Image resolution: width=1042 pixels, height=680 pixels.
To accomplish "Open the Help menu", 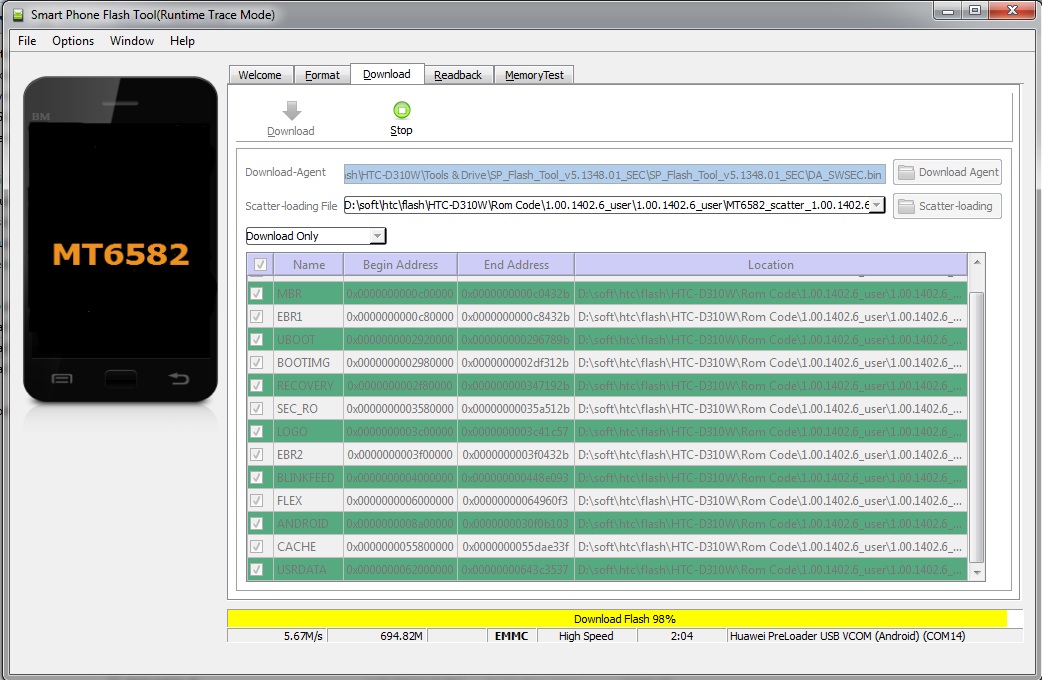I will [x=182, y=41].
